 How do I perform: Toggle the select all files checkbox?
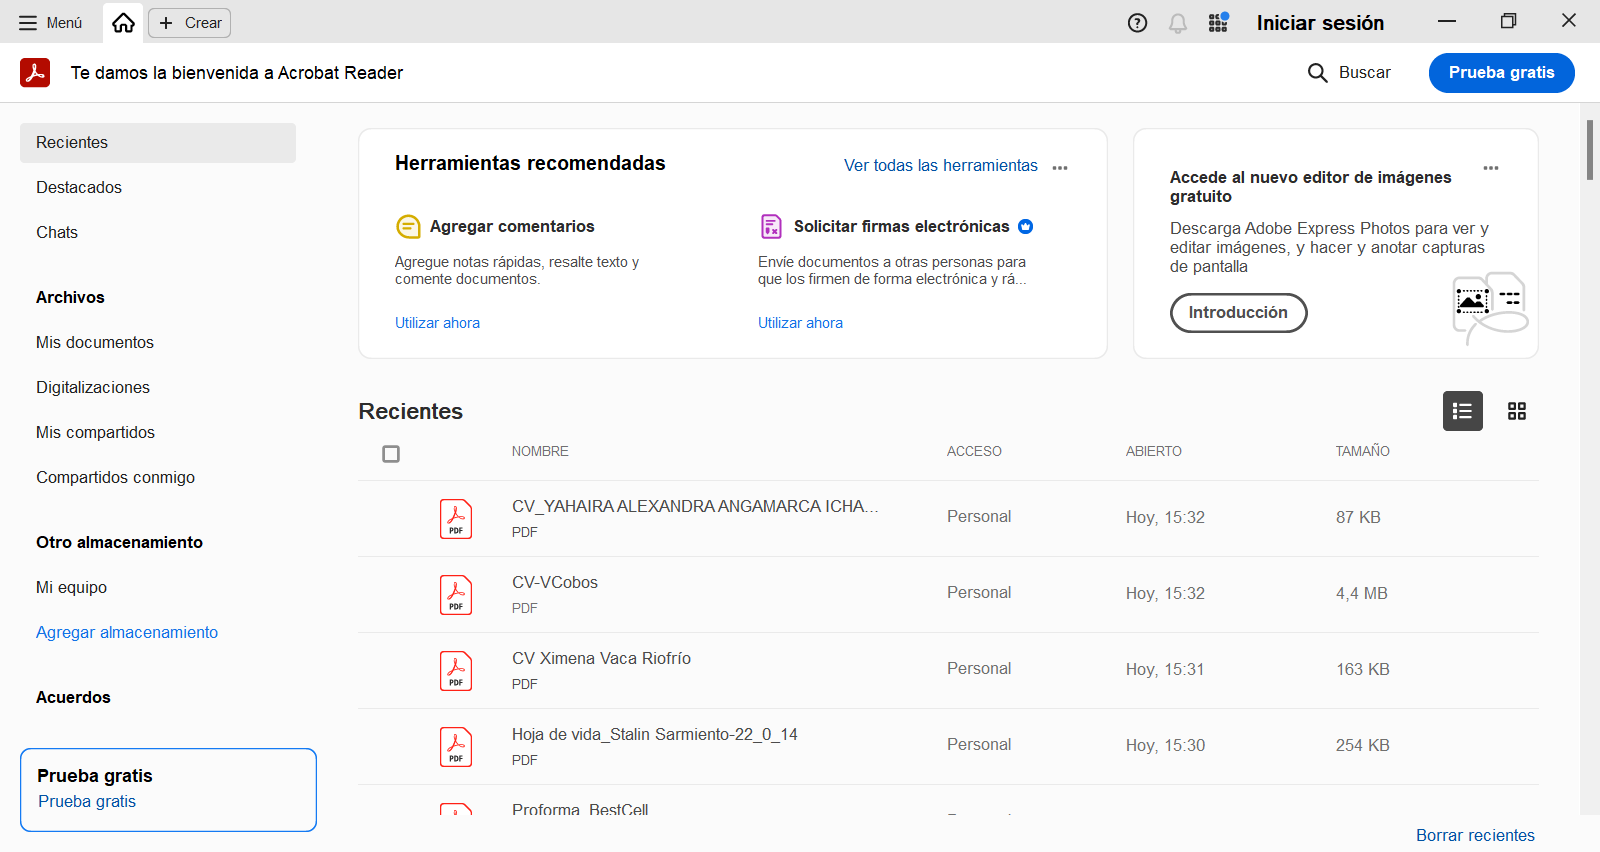[391, 454]
